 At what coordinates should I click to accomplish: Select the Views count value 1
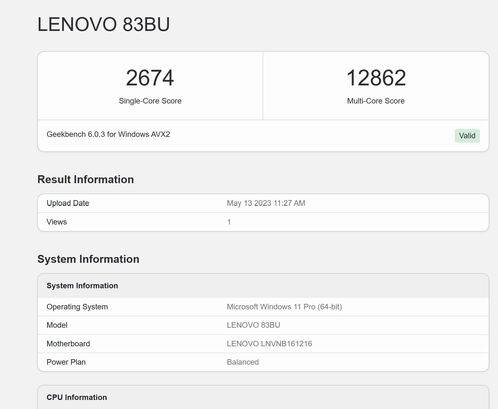[x=229, y=222]
